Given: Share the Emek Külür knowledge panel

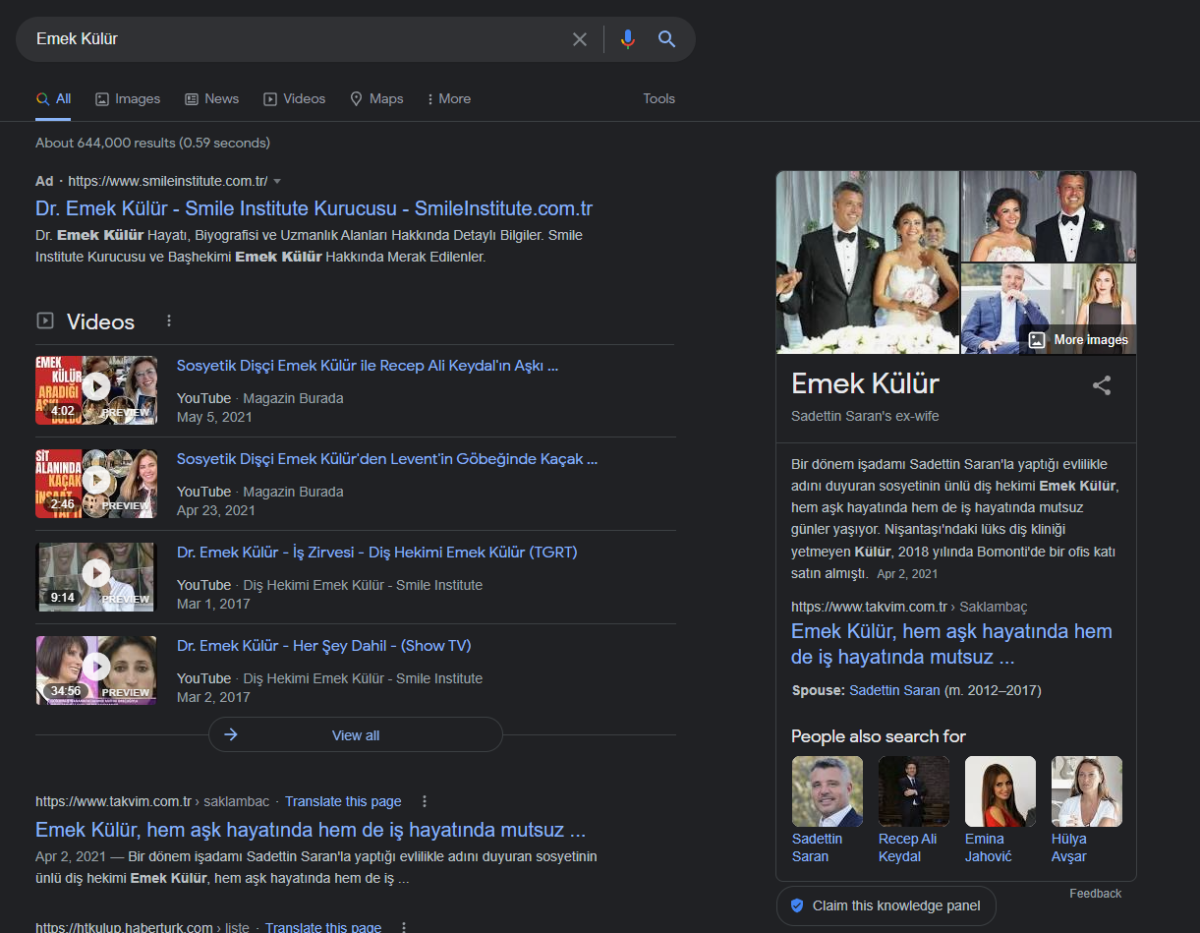Looking at the screenshot, I should 1102,385.
